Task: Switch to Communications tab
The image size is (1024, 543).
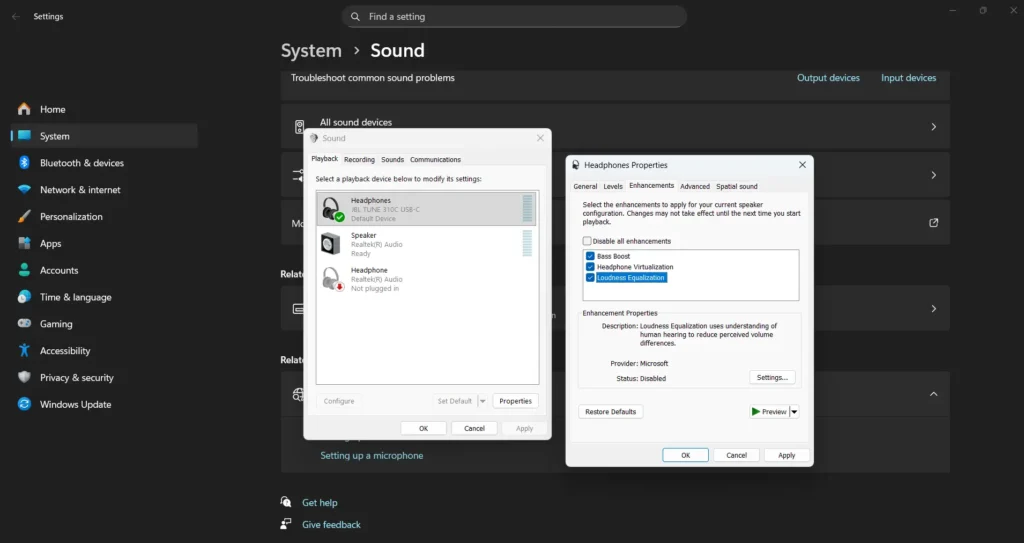Action: (x=435, y=159)
